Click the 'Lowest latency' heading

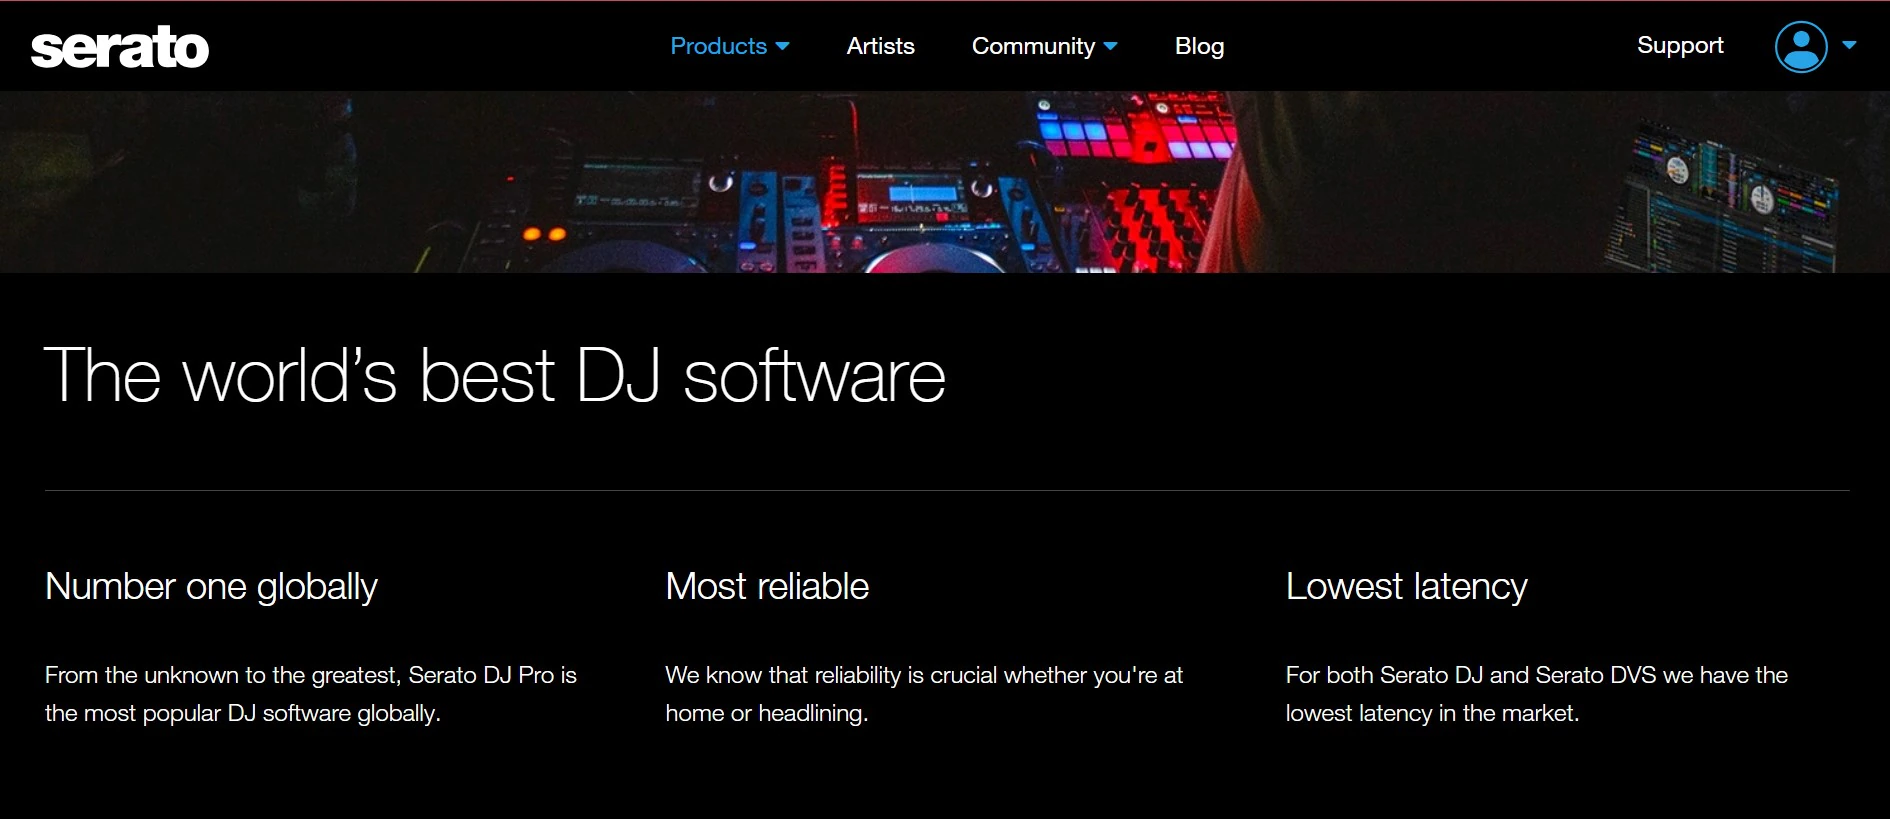1406,587
